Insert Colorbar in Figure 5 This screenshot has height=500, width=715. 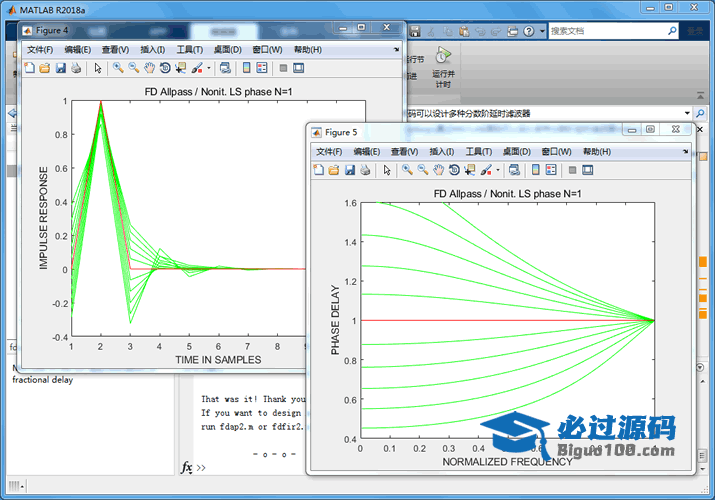(536, 170)
